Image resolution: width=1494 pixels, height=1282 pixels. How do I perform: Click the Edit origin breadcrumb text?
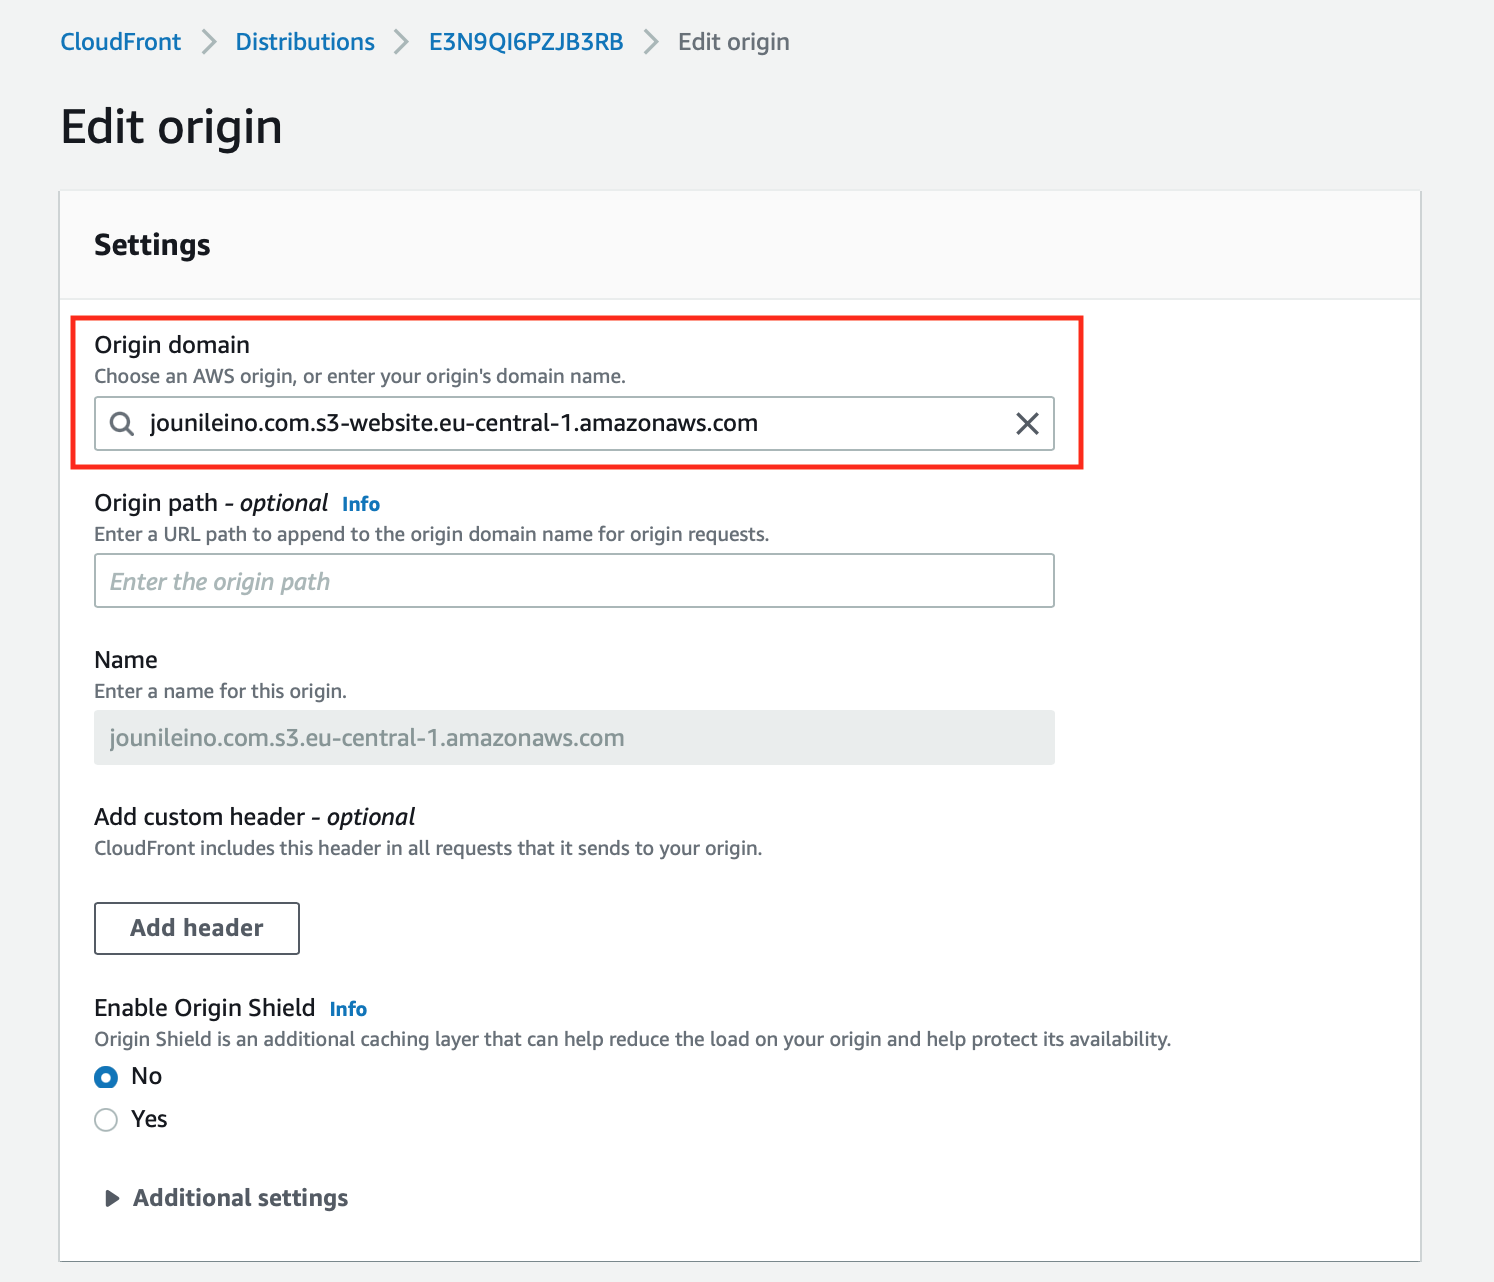click(x=734, y=42)
